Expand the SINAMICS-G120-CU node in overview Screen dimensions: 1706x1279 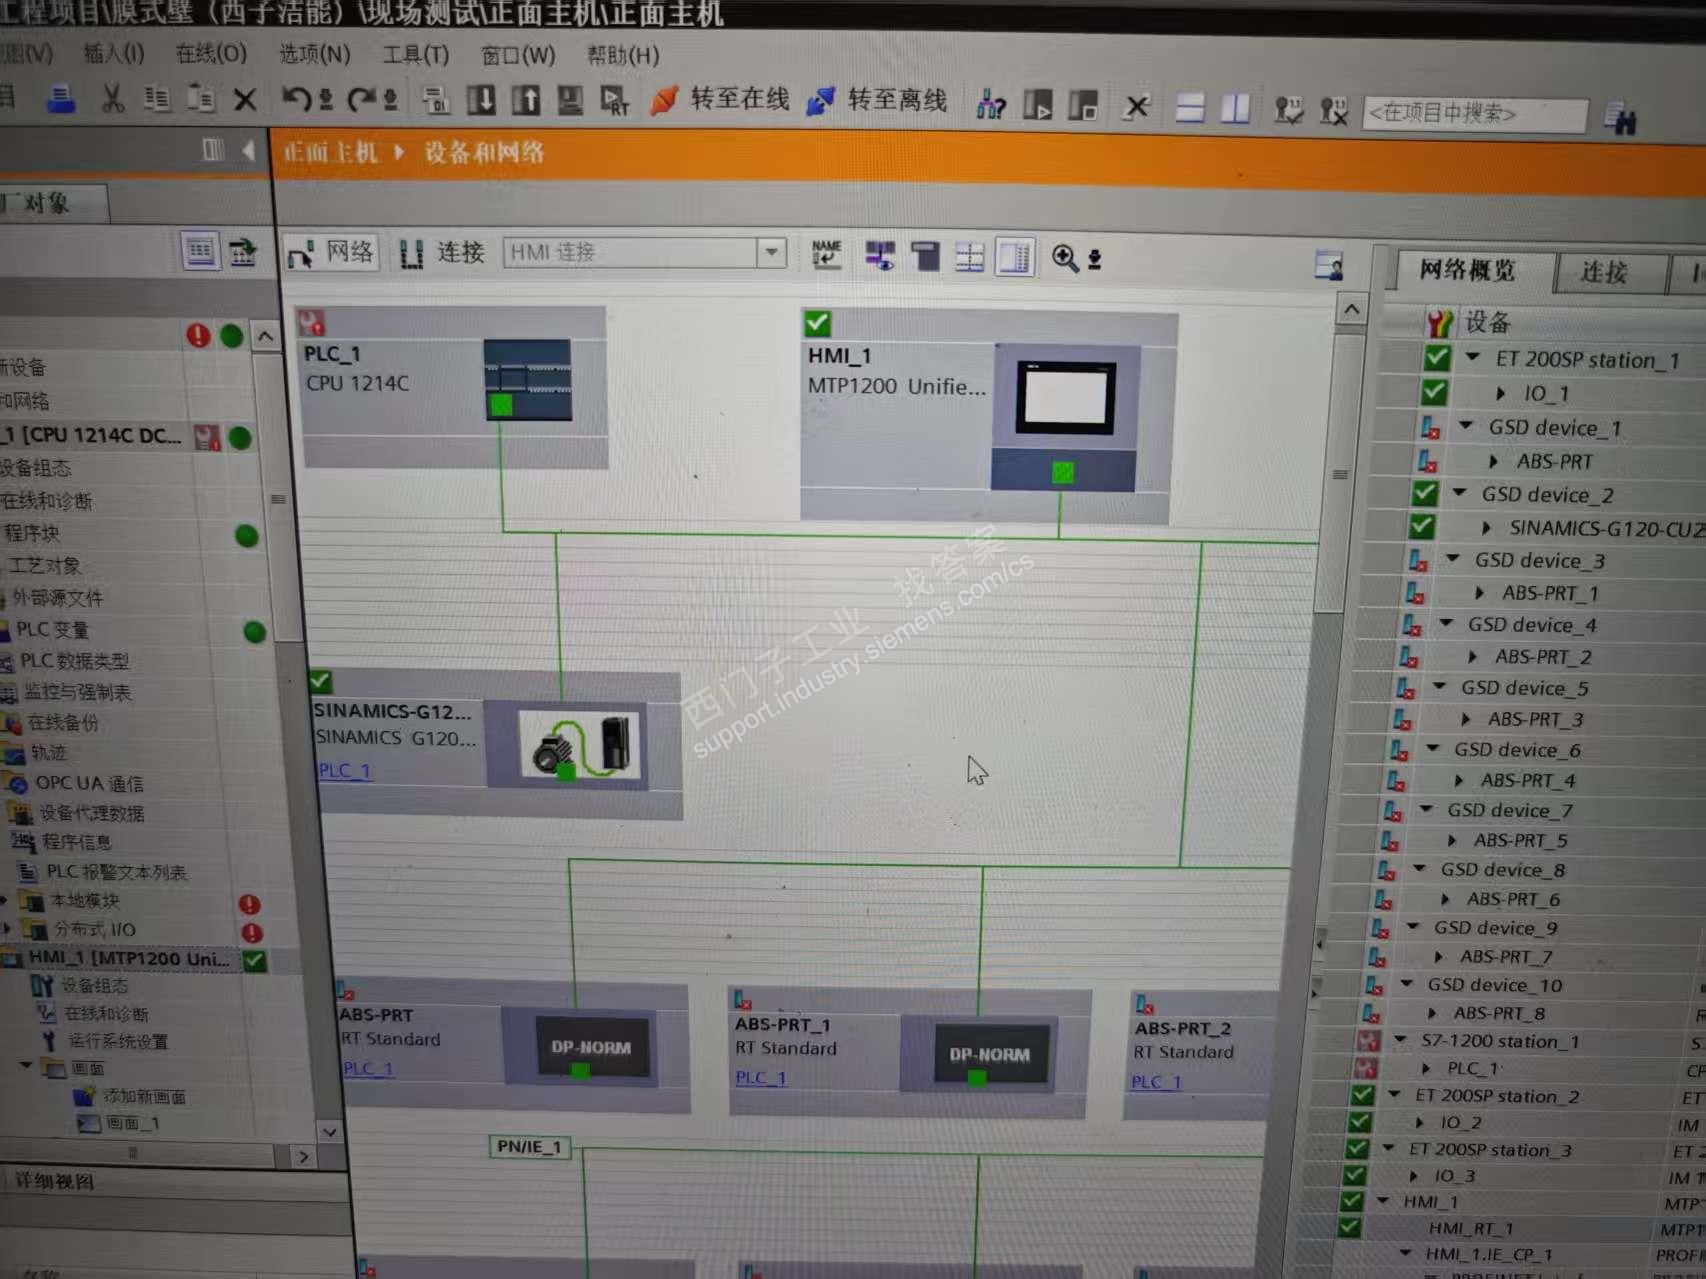tap(1485, 527)
